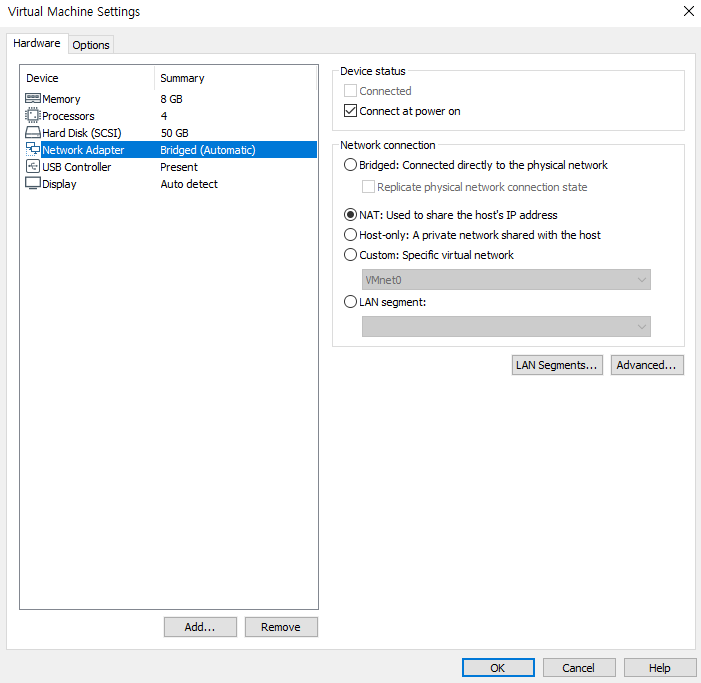The width and height of the screenshot is (701, 683).
Task: Remove the selected device
Action: click(281, 627)
